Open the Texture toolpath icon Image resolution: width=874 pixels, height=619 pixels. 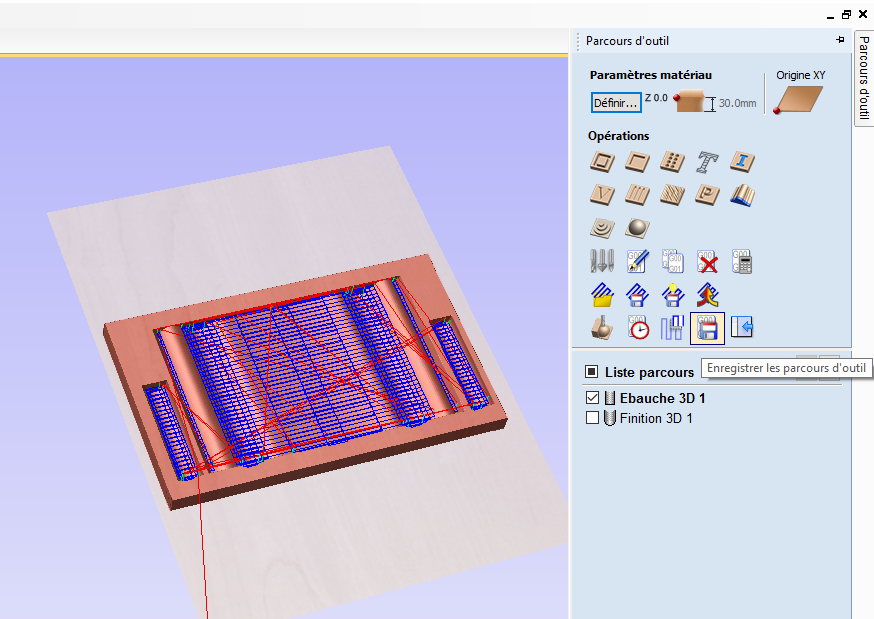(x=672, y=195)
